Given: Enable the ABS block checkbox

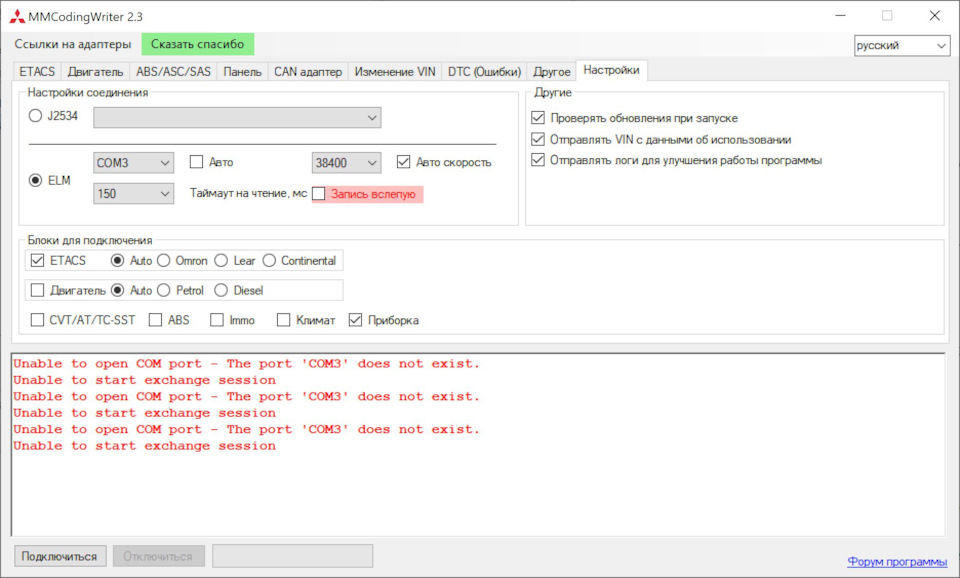Looking at the screenshot, I should pos(156,320).
